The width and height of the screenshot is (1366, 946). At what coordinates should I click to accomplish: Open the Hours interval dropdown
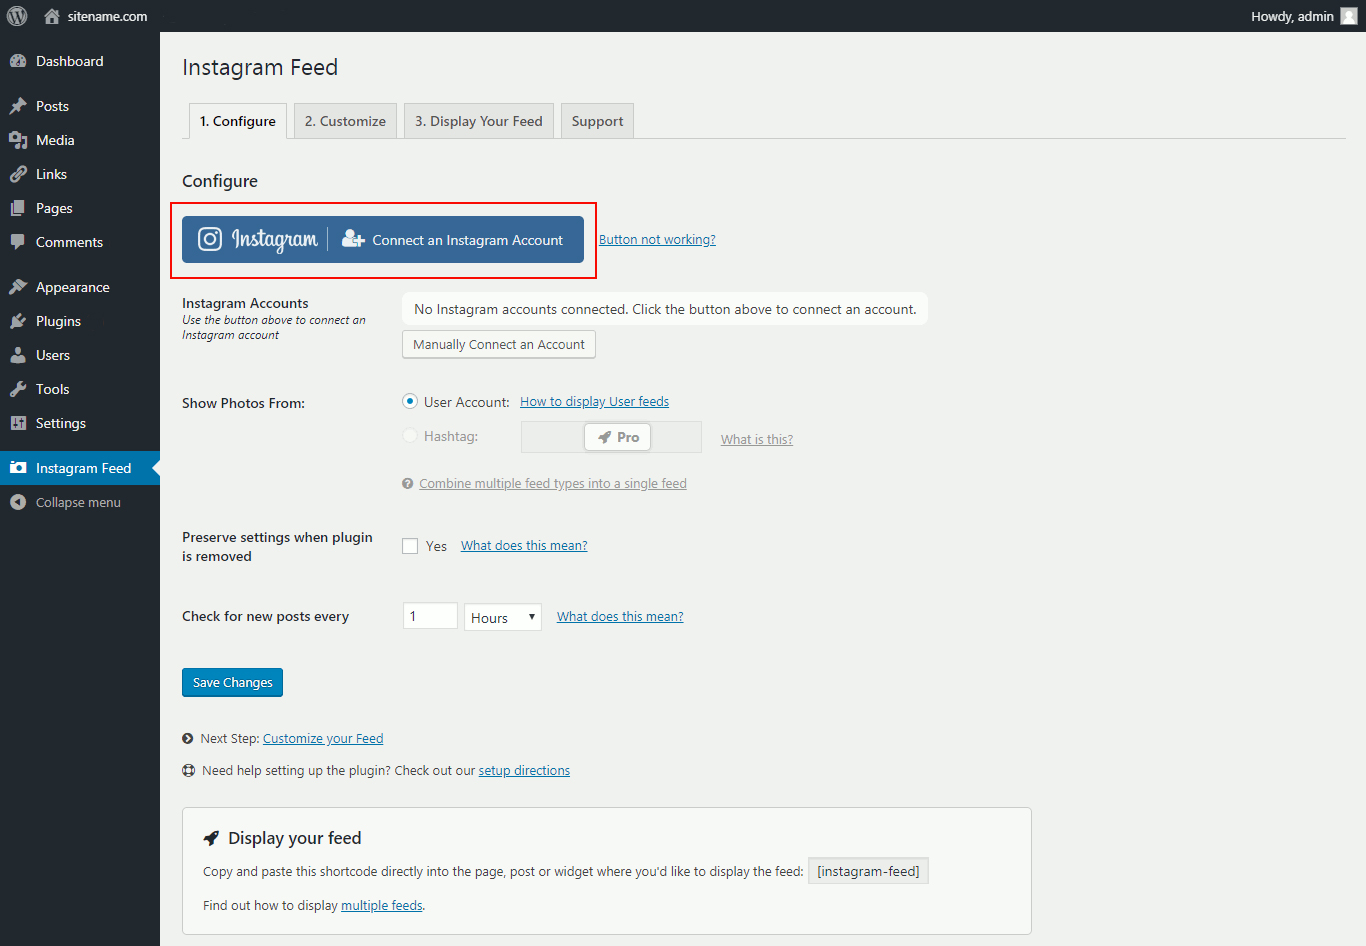[x=503, y=617]
